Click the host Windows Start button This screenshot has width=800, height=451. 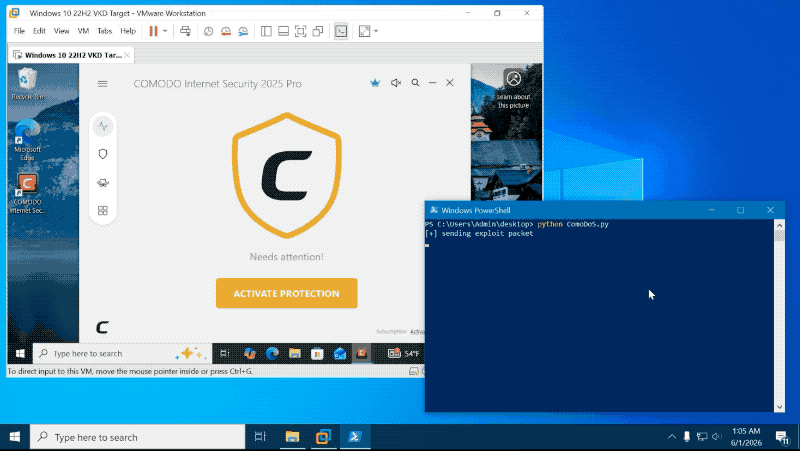15,437
